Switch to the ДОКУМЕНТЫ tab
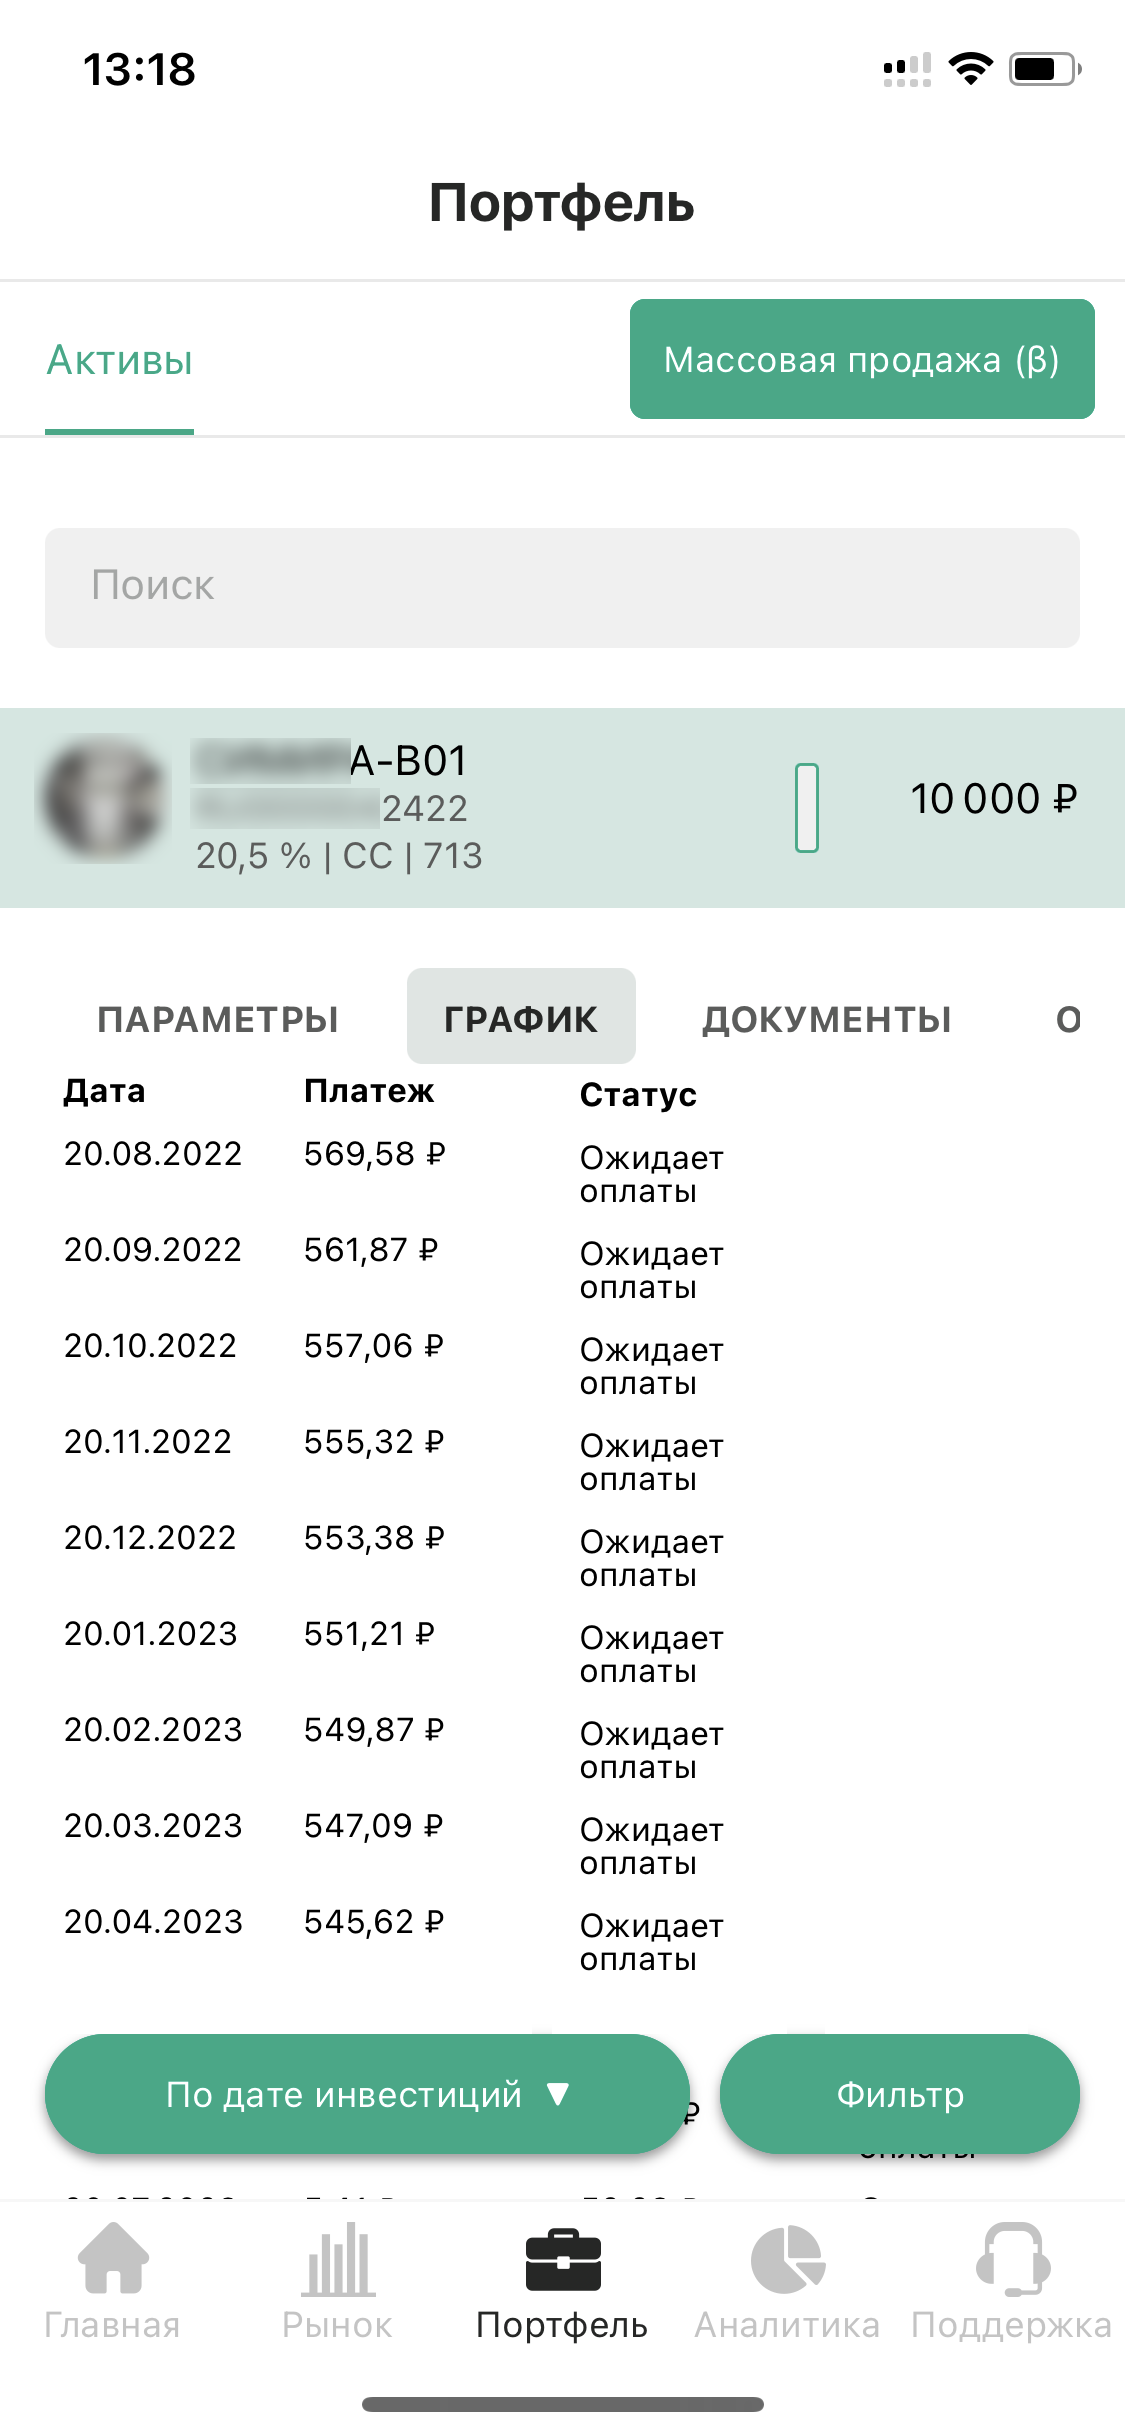 coord(827,1019)
